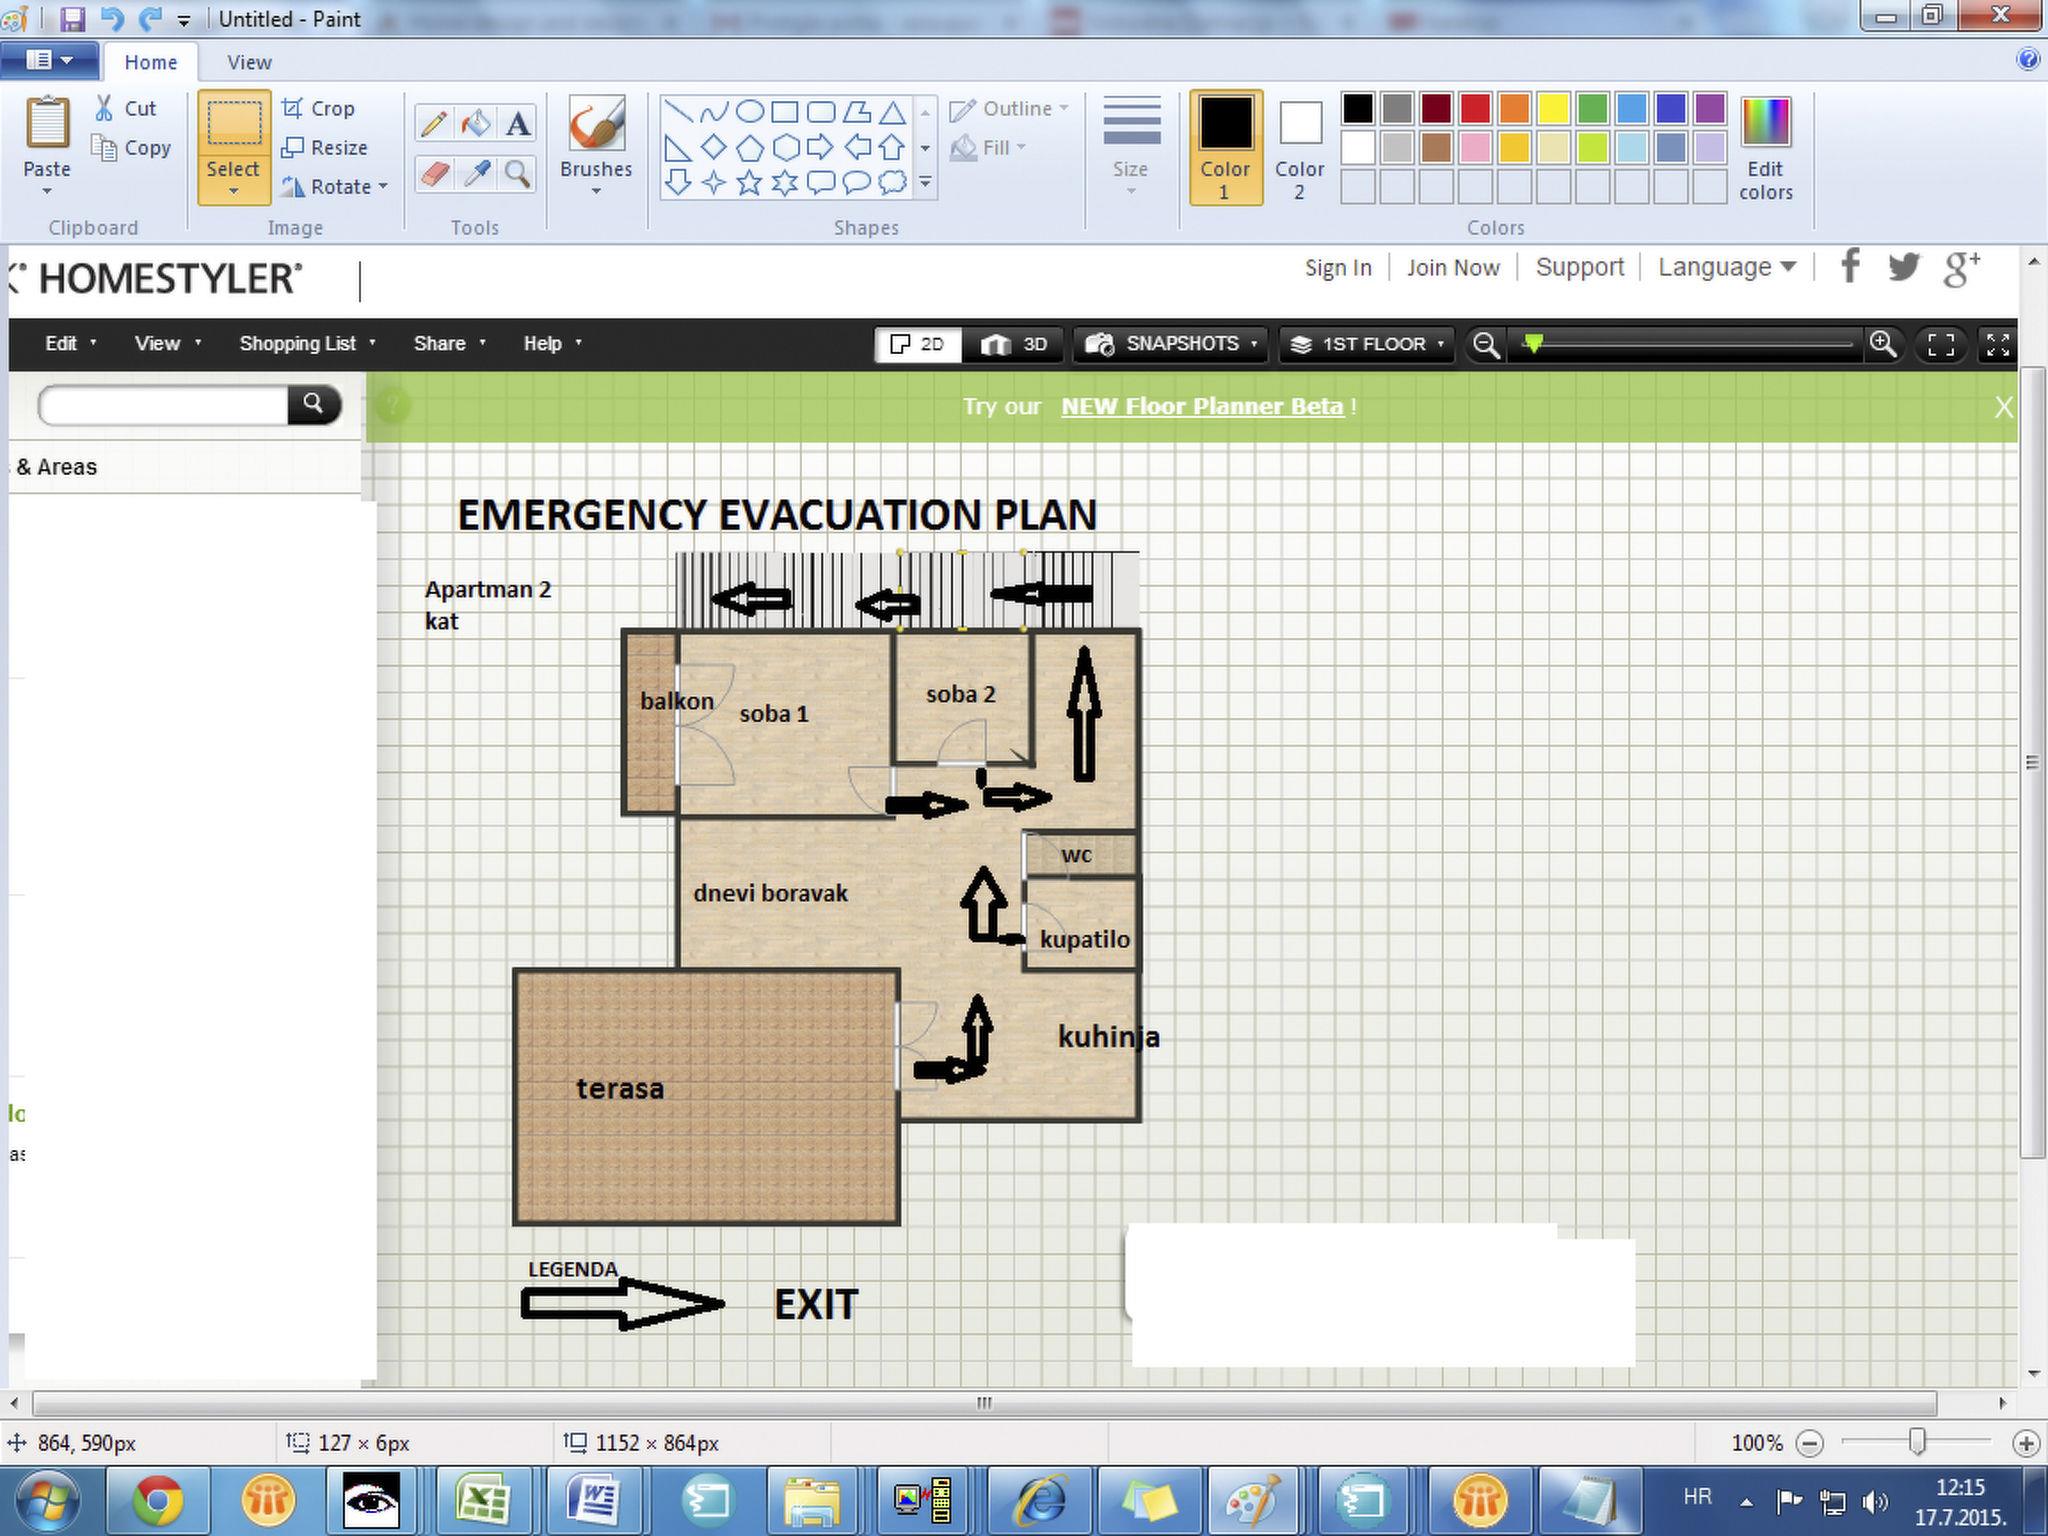Open the Brushes dropdown arrow
The height and width of the screenshot is (1536, 2048).
pyautogui.click(x=596, y=191)
